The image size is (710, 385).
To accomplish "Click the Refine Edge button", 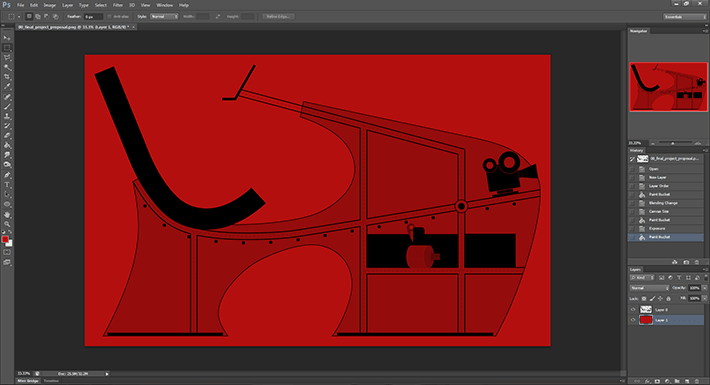I will pos(278,16).
